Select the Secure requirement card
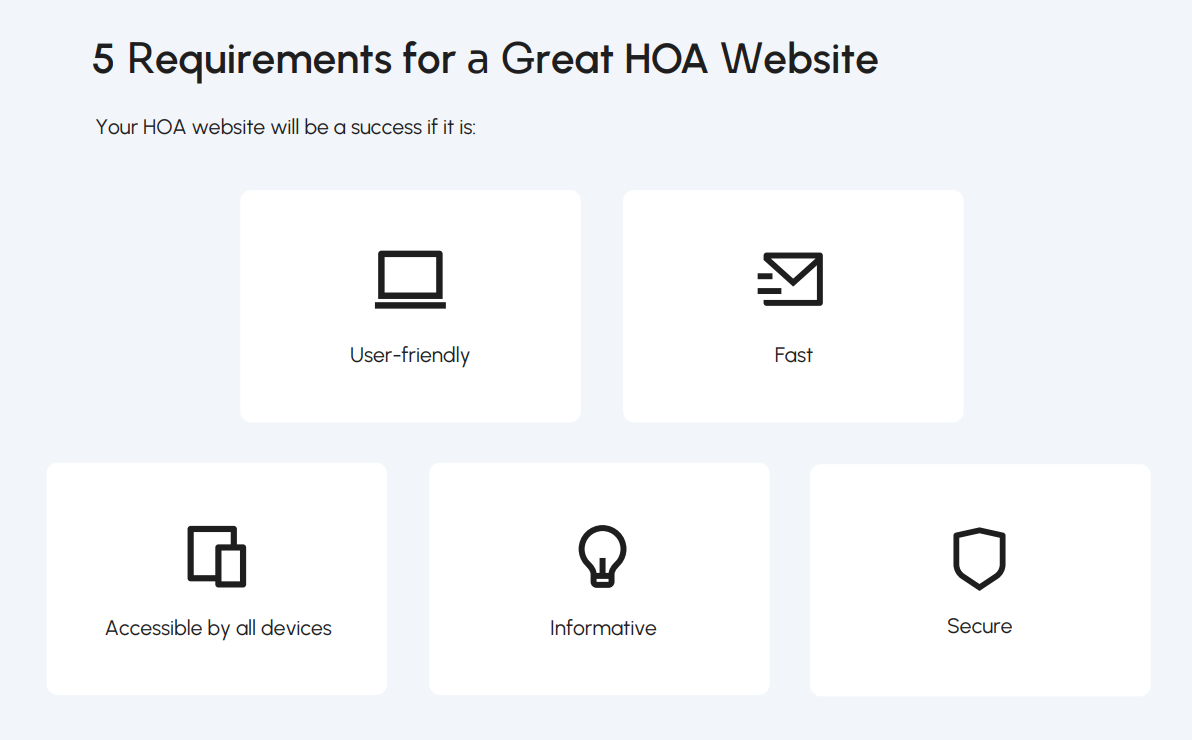The image size is (1192, 740). pos(980,580)
